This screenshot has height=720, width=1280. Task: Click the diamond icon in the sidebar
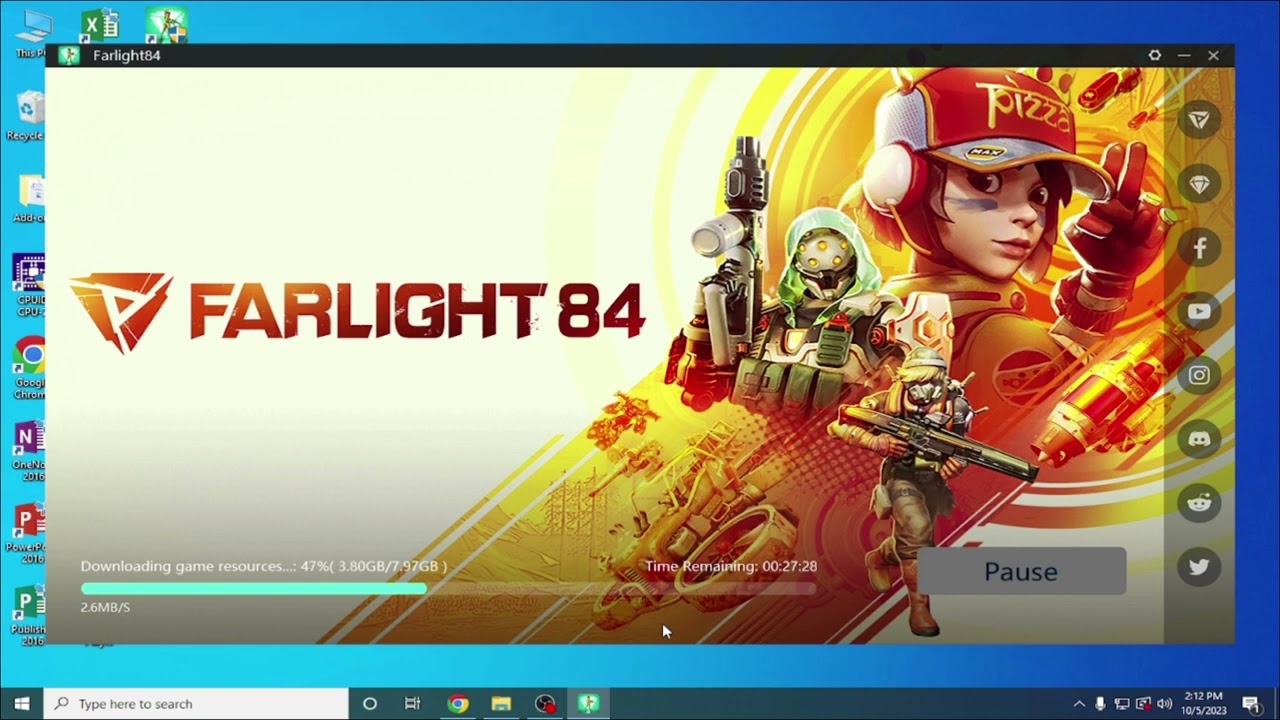pyautogui.click(x=1199, y=184)
